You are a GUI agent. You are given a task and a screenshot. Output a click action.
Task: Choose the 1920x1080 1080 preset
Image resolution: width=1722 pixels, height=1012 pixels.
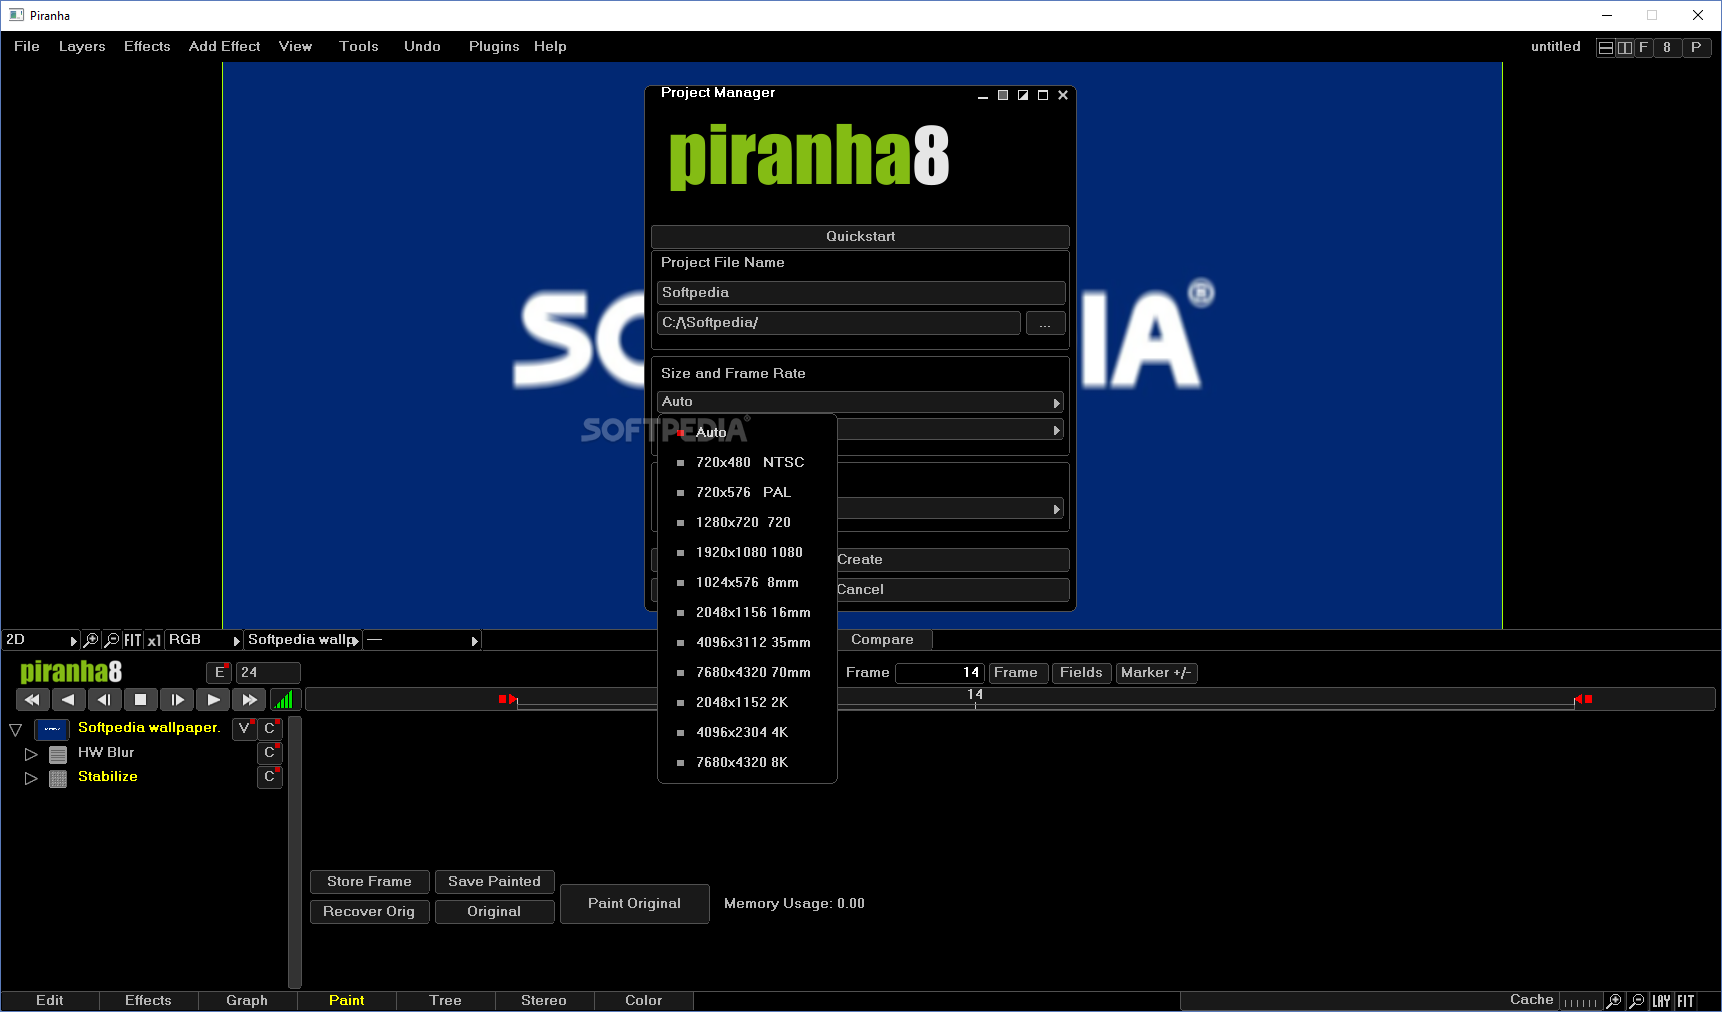point(747,553)
